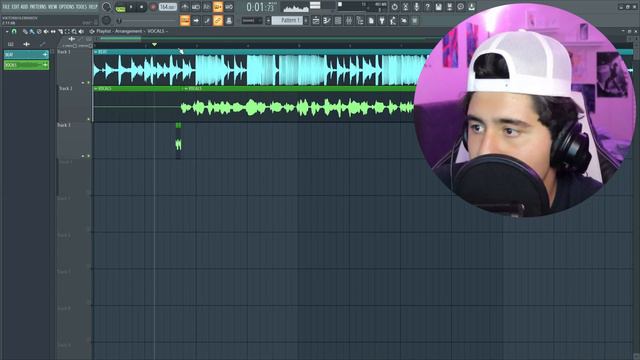Click the playhead marker on timeline ruler
Image resolution: width=640 pixels, height=360 pixels.
[x=154, y=44]
